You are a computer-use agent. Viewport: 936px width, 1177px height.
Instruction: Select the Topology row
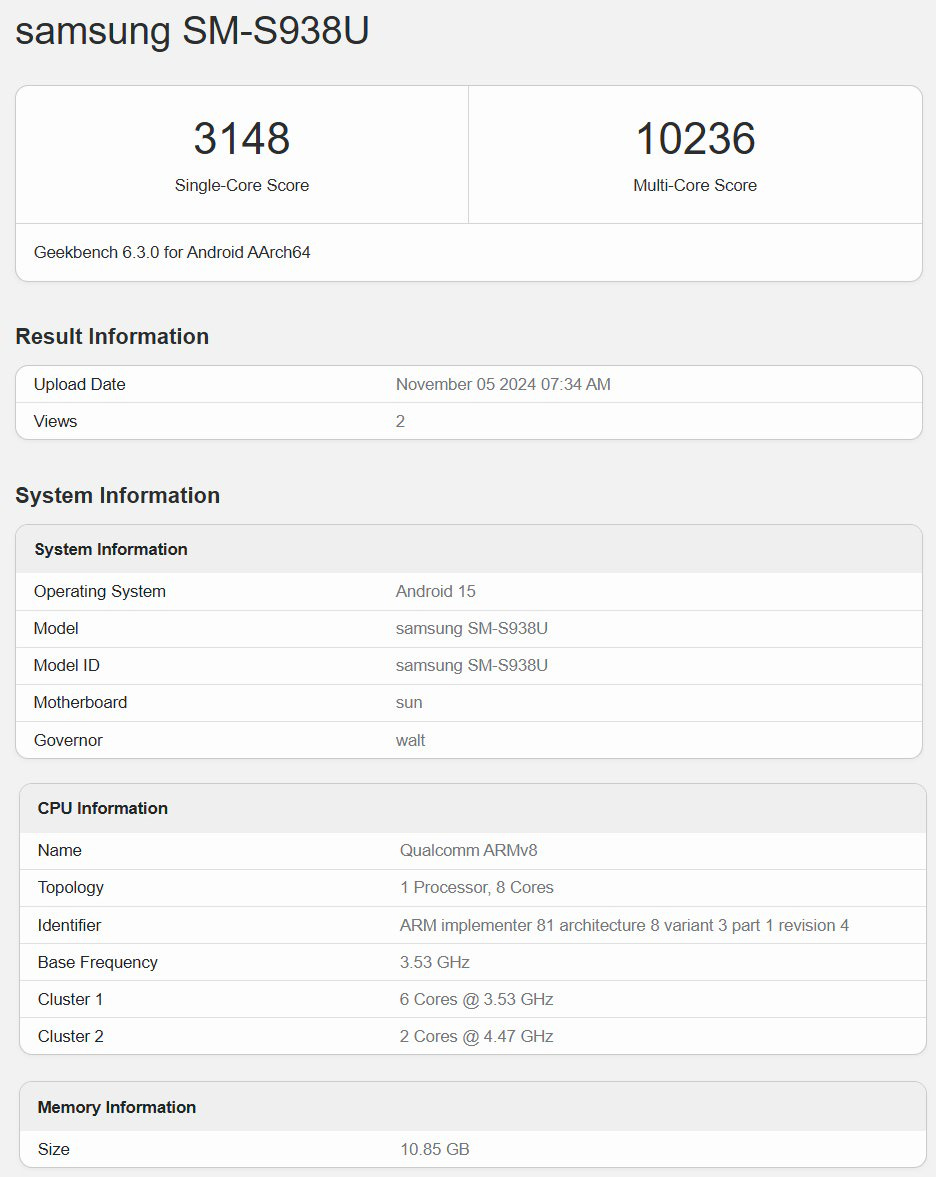(70, 887)
